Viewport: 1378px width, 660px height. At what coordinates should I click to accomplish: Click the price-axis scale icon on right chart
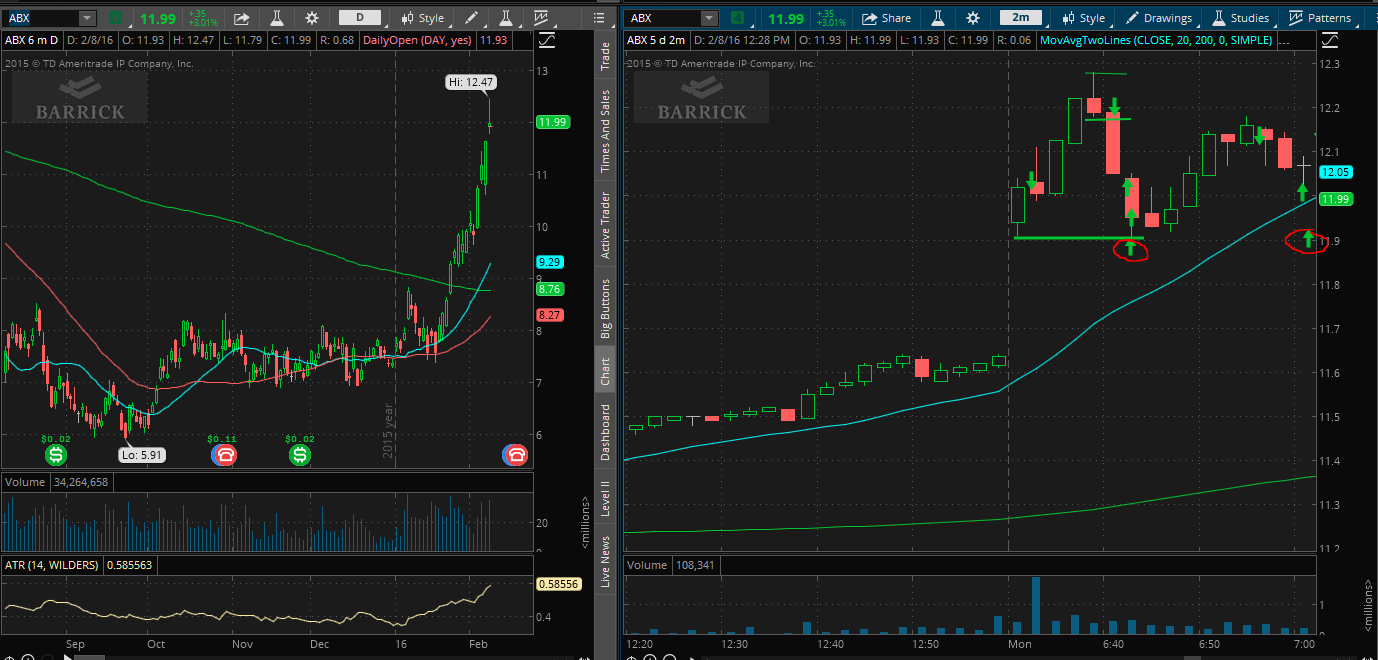tap(1328, 40)
